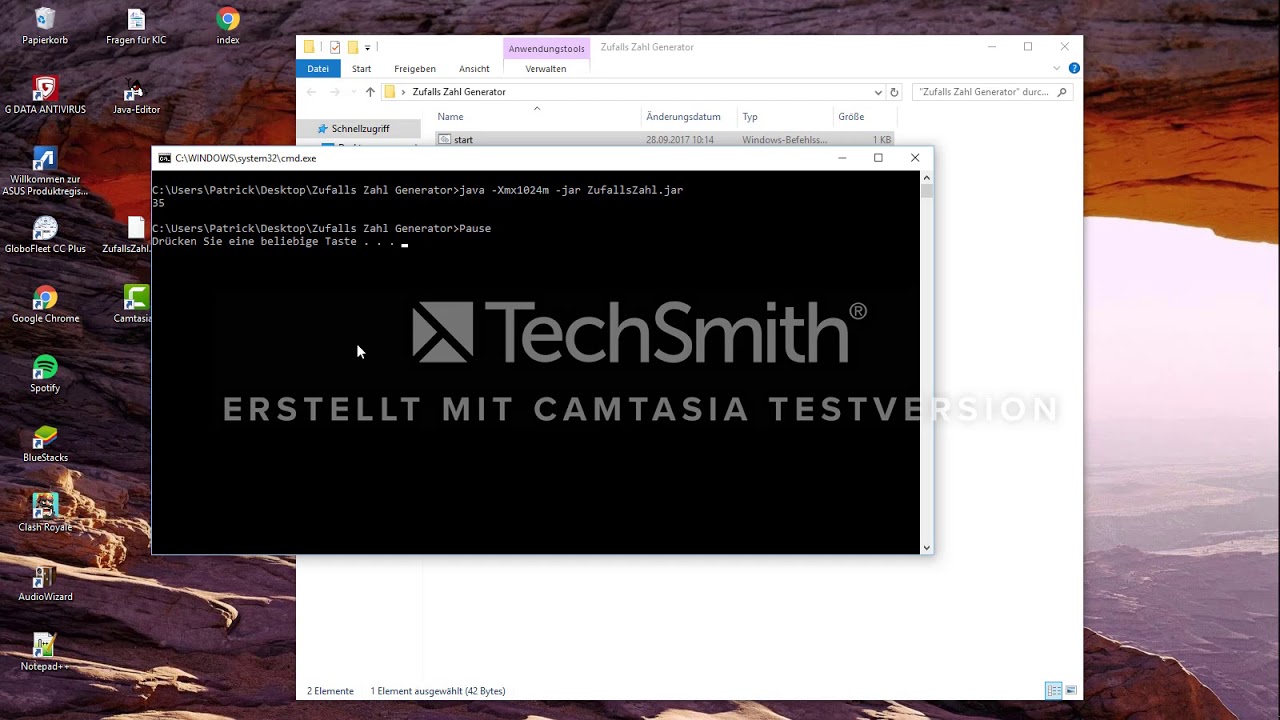Click Zufalls Zahl Generator breadcrumb in address bar
The height and width of the screenshot is (720, 1280).
tap(459, 92)
